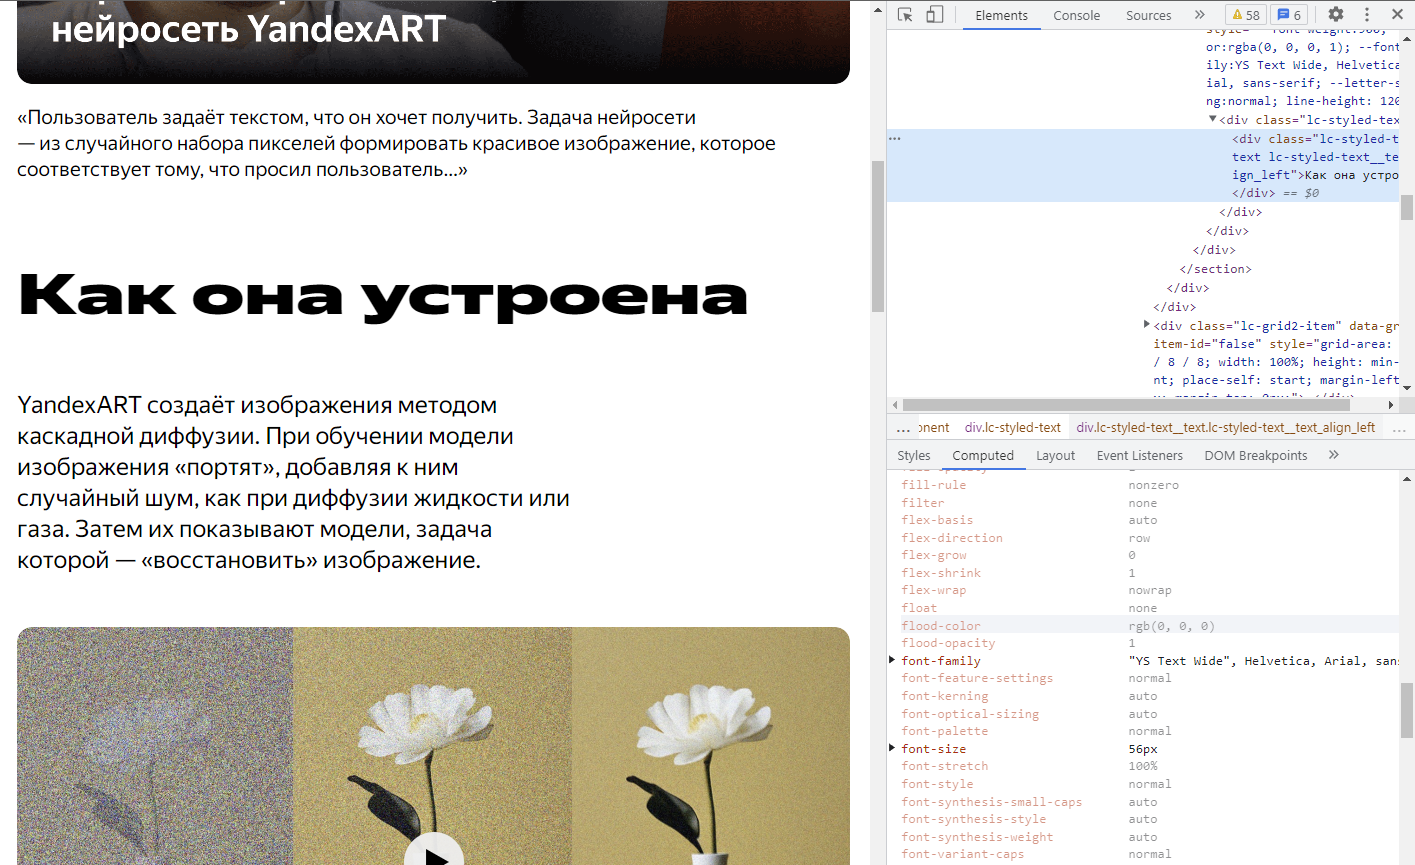Click the filter property name
This screenshot has width=1415, height=865.
click(922, 503)
